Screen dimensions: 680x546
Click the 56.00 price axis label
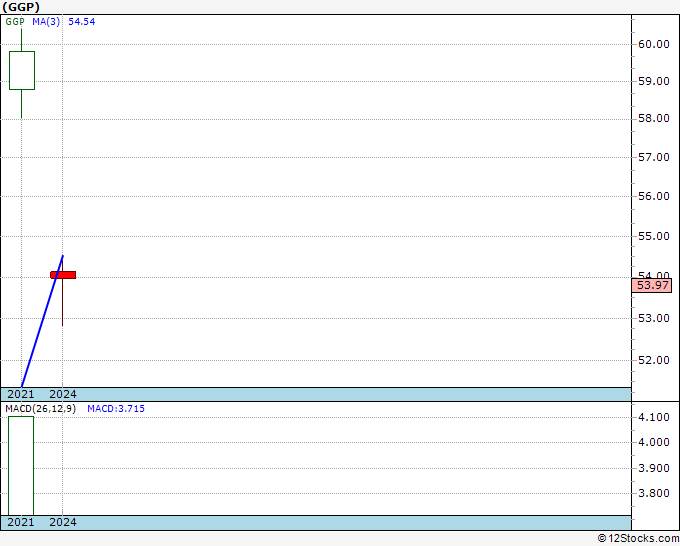(654, 196)
